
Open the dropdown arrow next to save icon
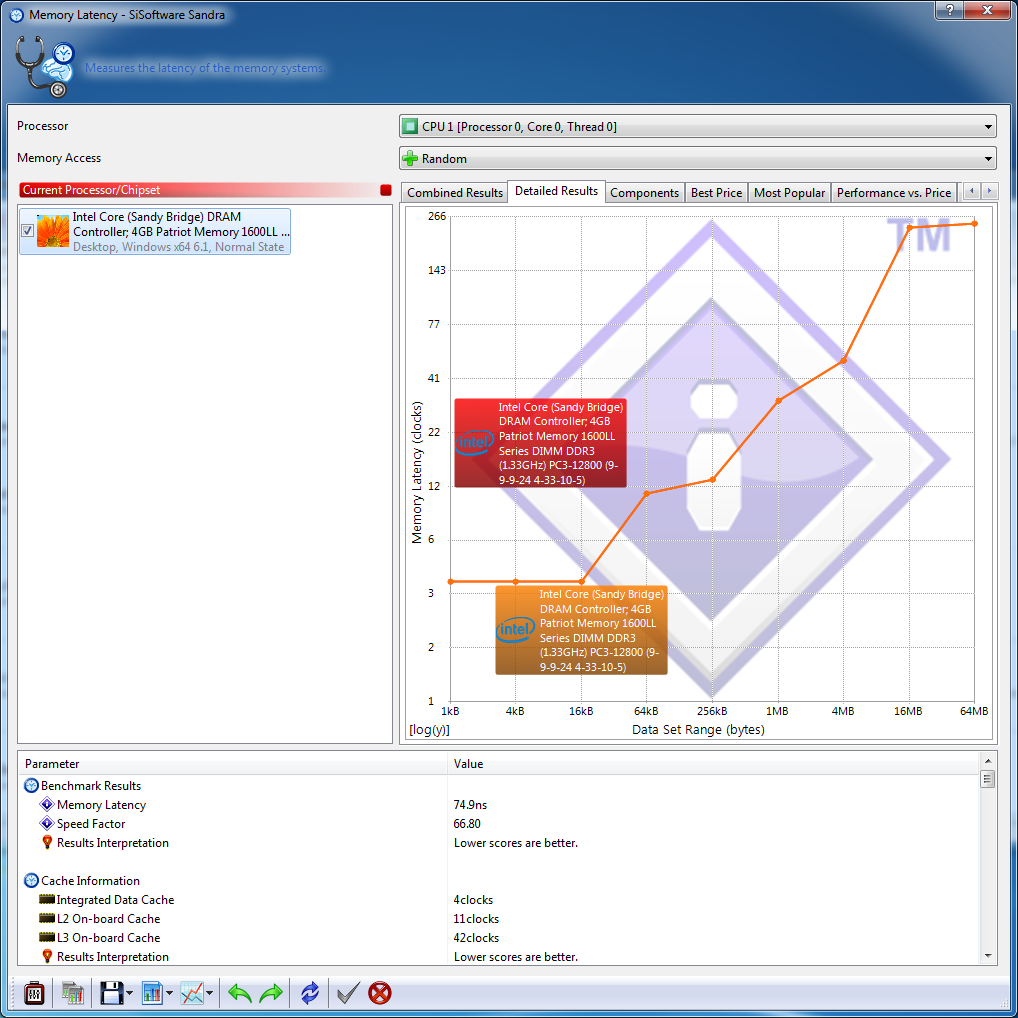click(130, 994)
